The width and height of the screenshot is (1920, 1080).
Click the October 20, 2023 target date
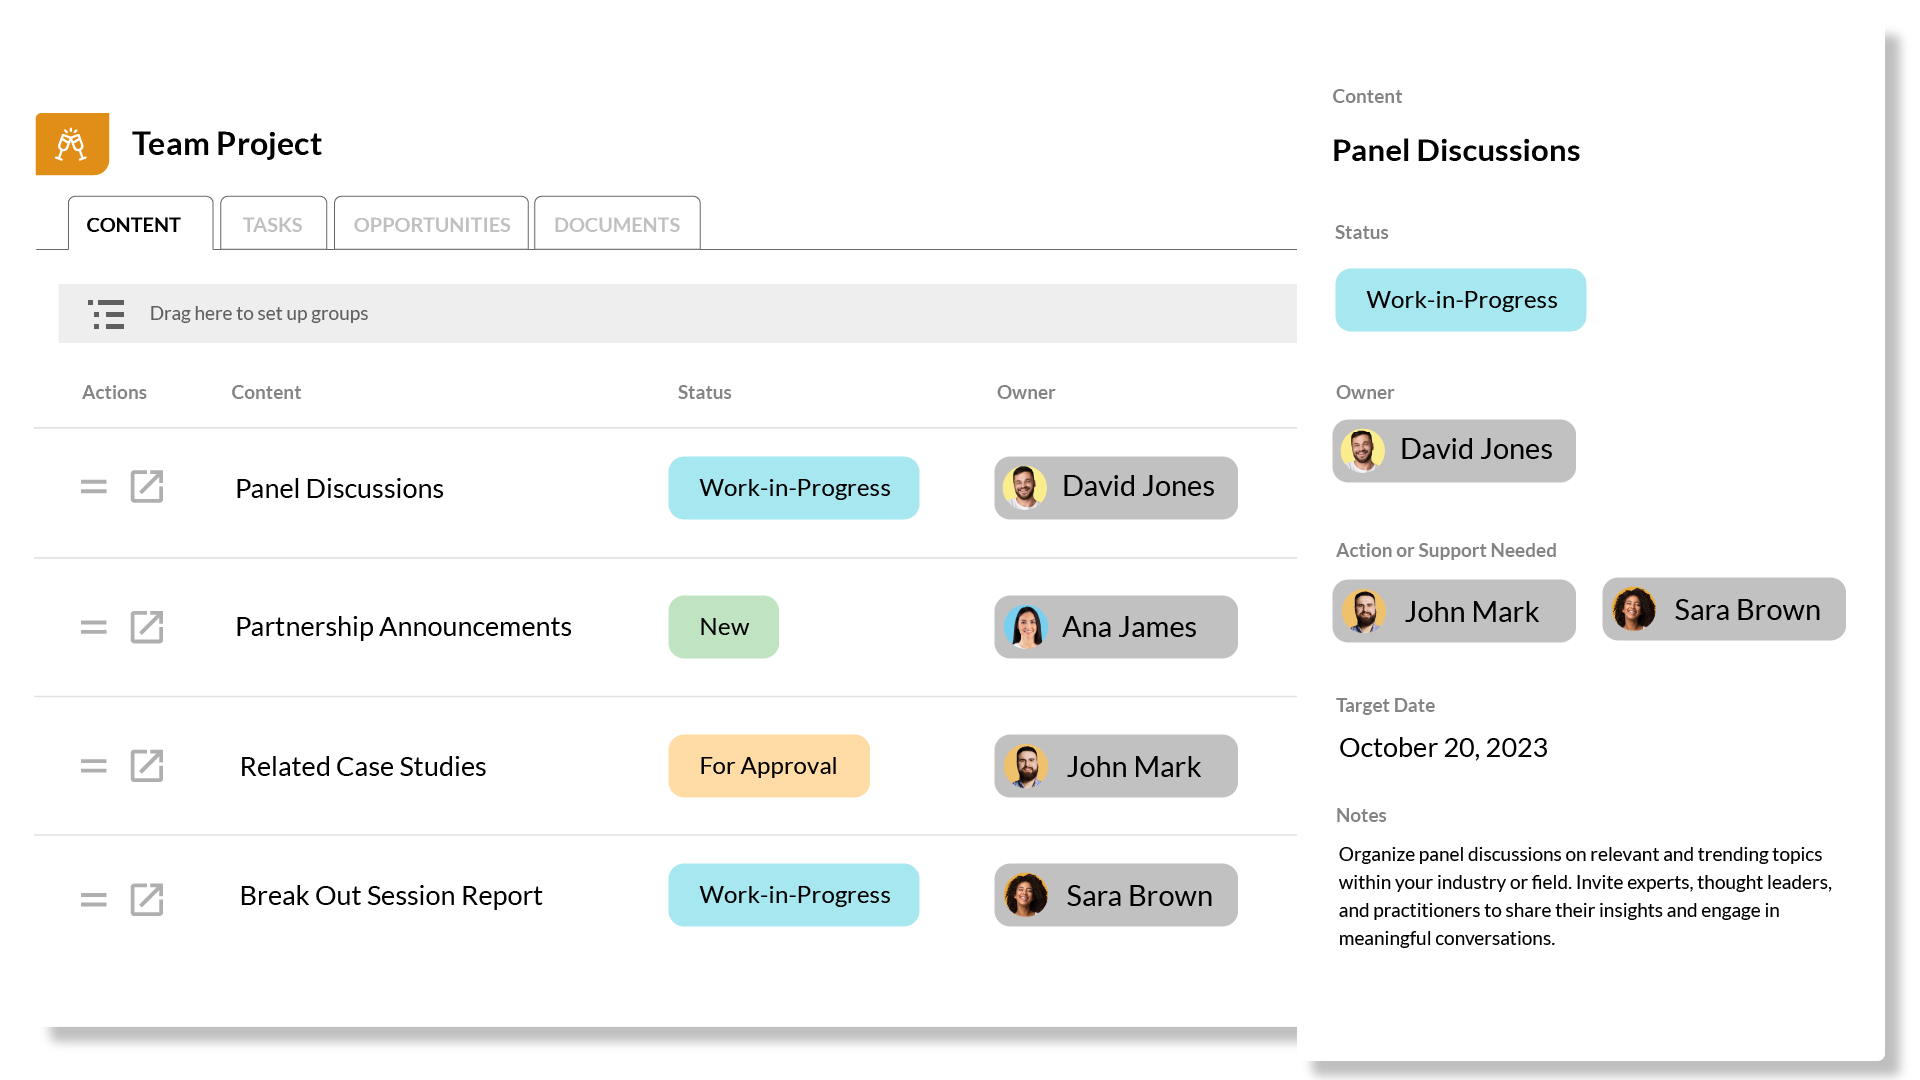(x=1443, y=748)
